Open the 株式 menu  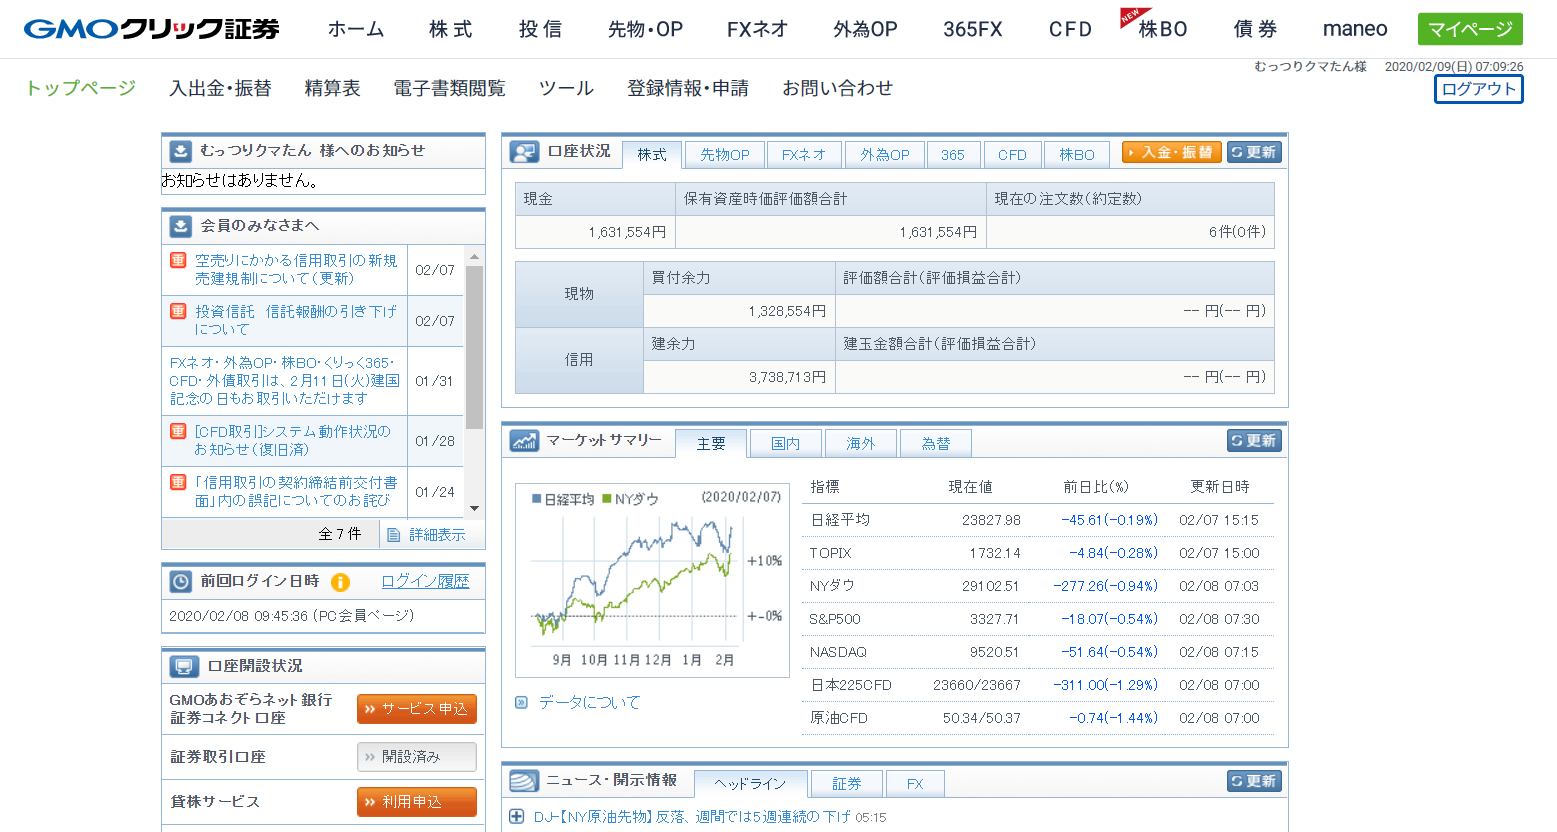pos(451,29)
